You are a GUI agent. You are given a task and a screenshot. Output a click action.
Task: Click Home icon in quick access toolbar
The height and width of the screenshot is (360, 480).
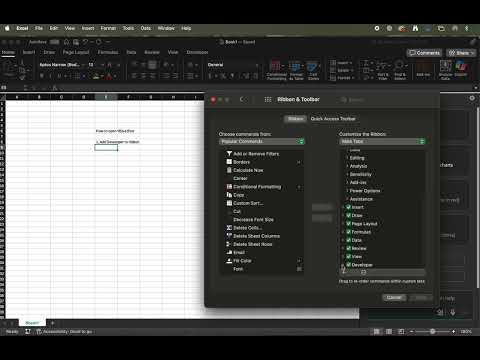(x=66, y=42)
